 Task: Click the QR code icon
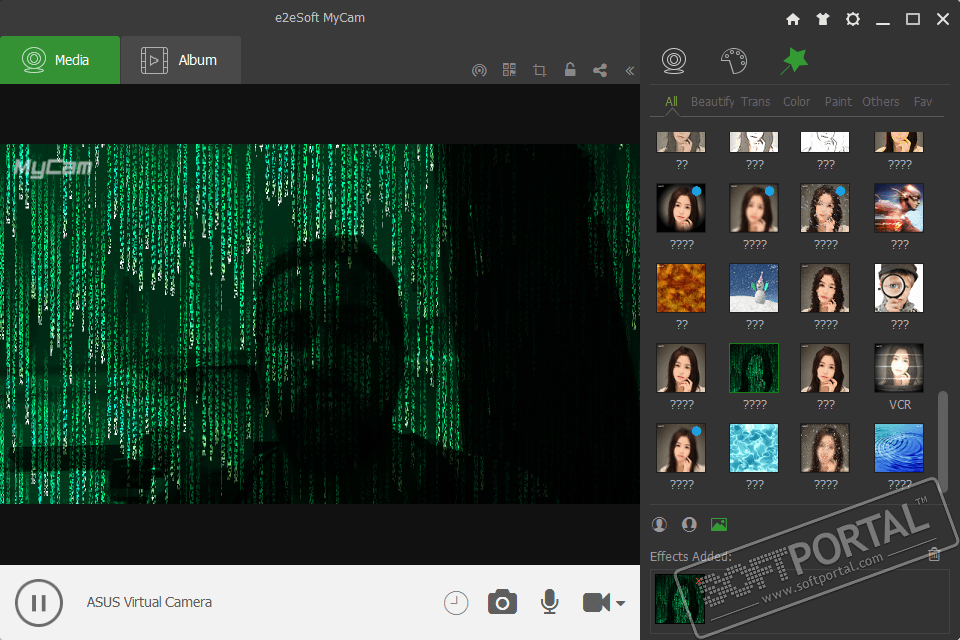pyautogui.click(x=509, y=70)
